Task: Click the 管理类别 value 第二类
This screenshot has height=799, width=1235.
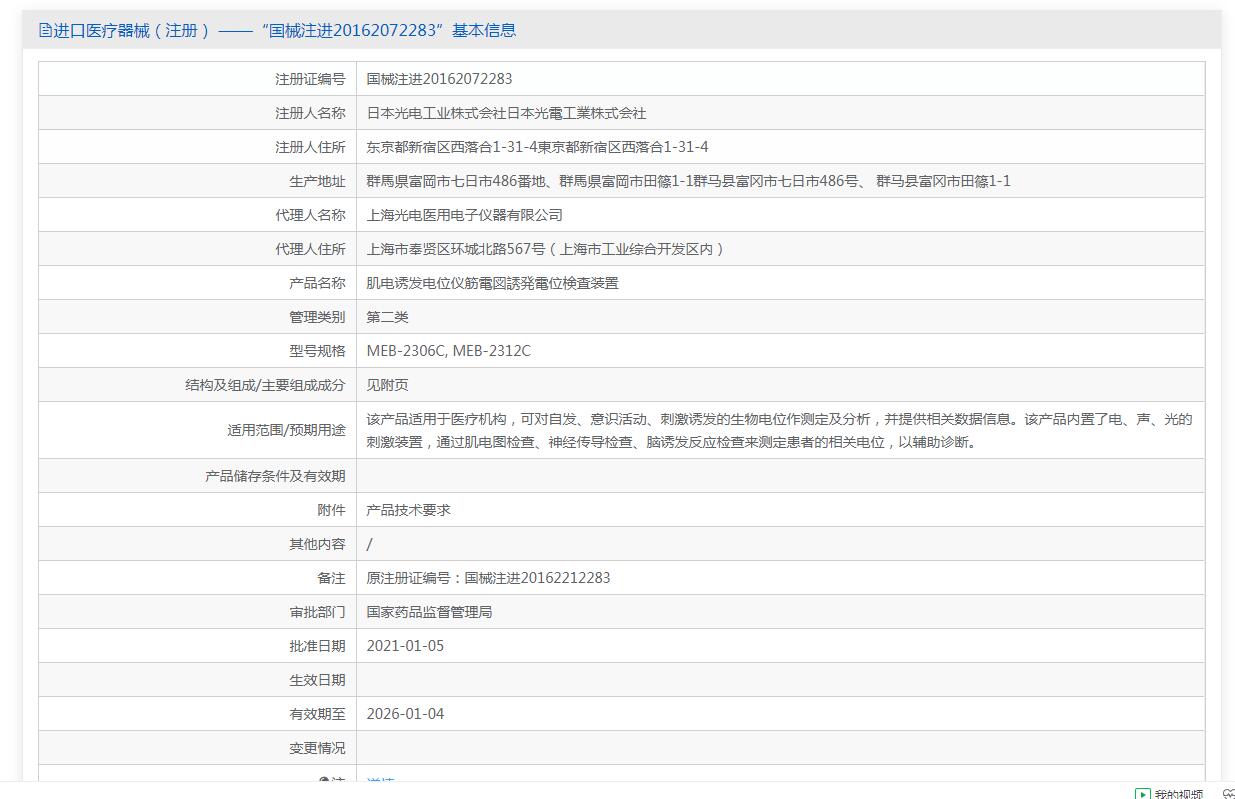Action: tap(387, 317)
